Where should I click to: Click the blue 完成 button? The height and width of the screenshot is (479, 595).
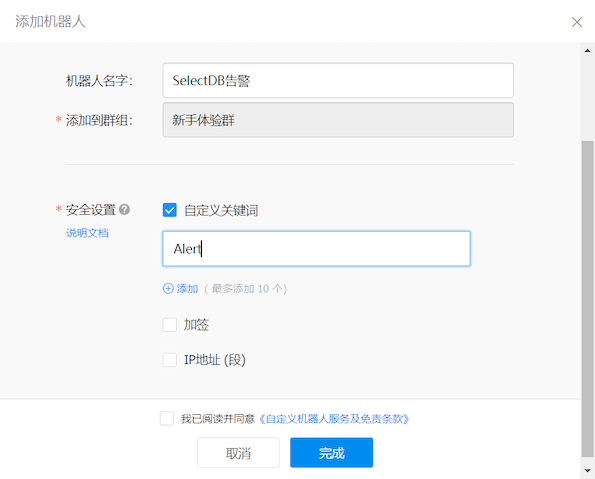(x=332, y=452)
